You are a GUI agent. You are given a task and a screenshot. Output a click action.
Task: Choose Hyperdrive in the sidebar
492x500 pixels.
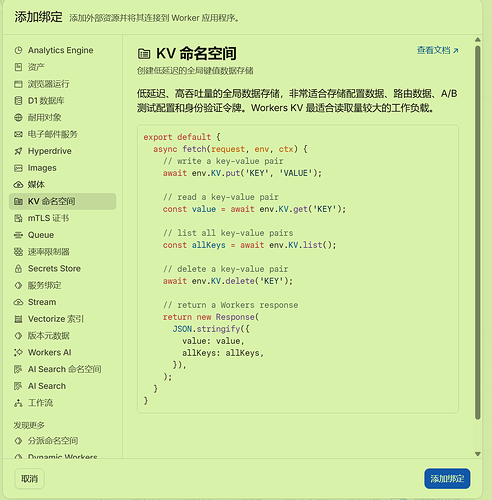coord(63,151)
